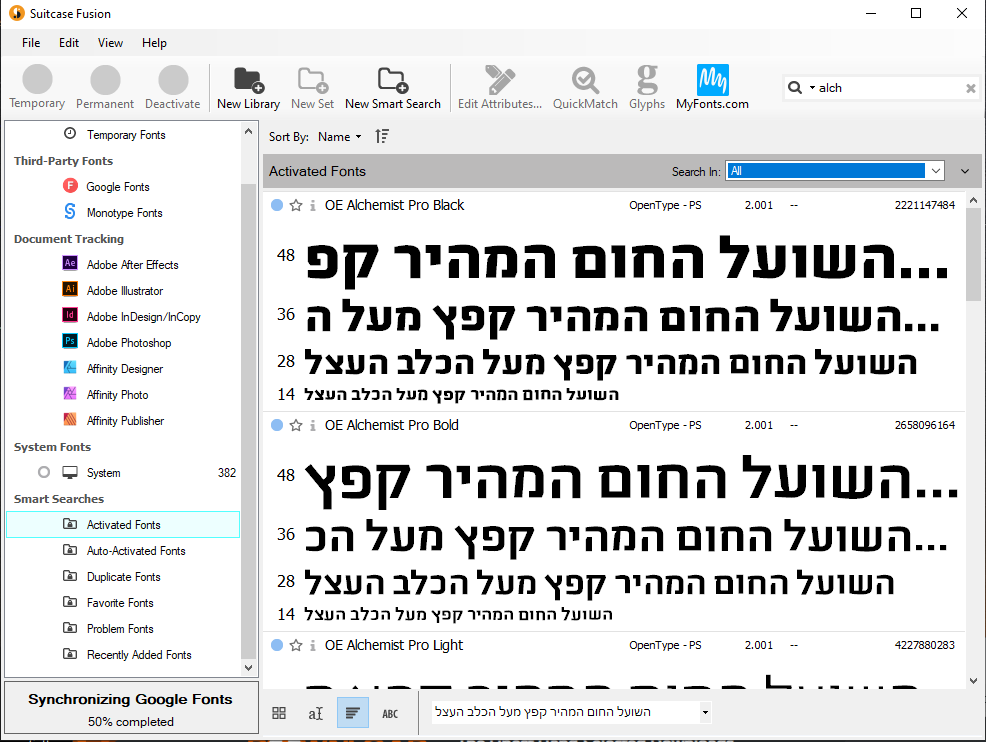Open Edit Attributes tool

(500, 87)
